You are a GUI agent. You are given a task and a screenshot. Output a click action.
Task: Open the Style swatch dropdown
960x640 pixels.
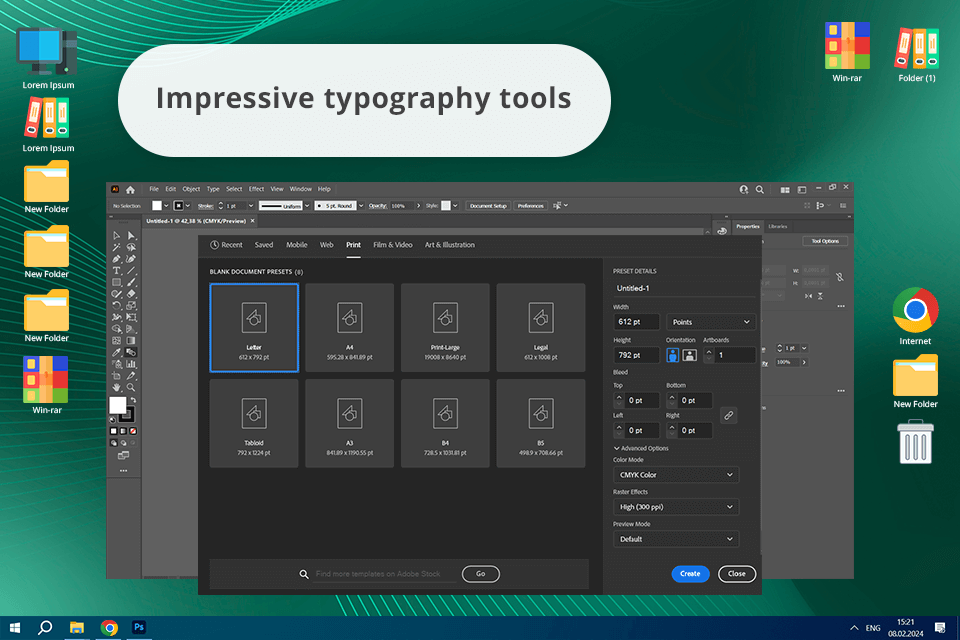point(455,206)
